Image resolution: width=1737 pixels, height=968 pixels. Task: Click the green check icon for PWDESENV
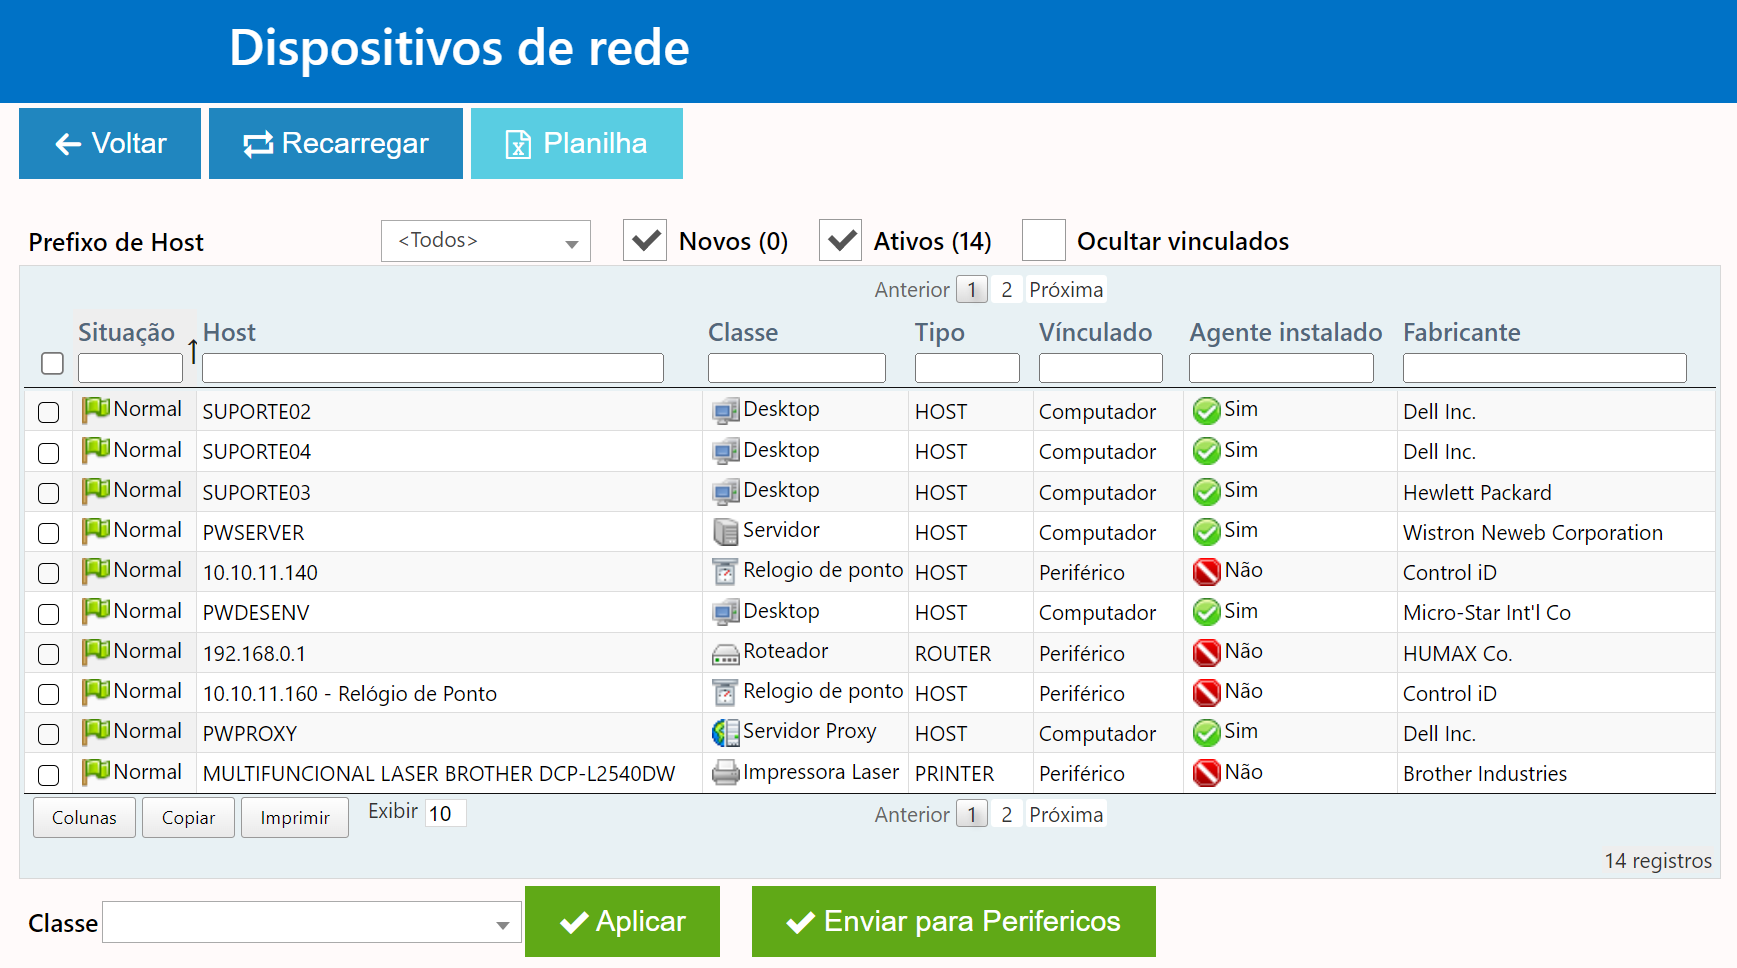[x=1207, y=612]
